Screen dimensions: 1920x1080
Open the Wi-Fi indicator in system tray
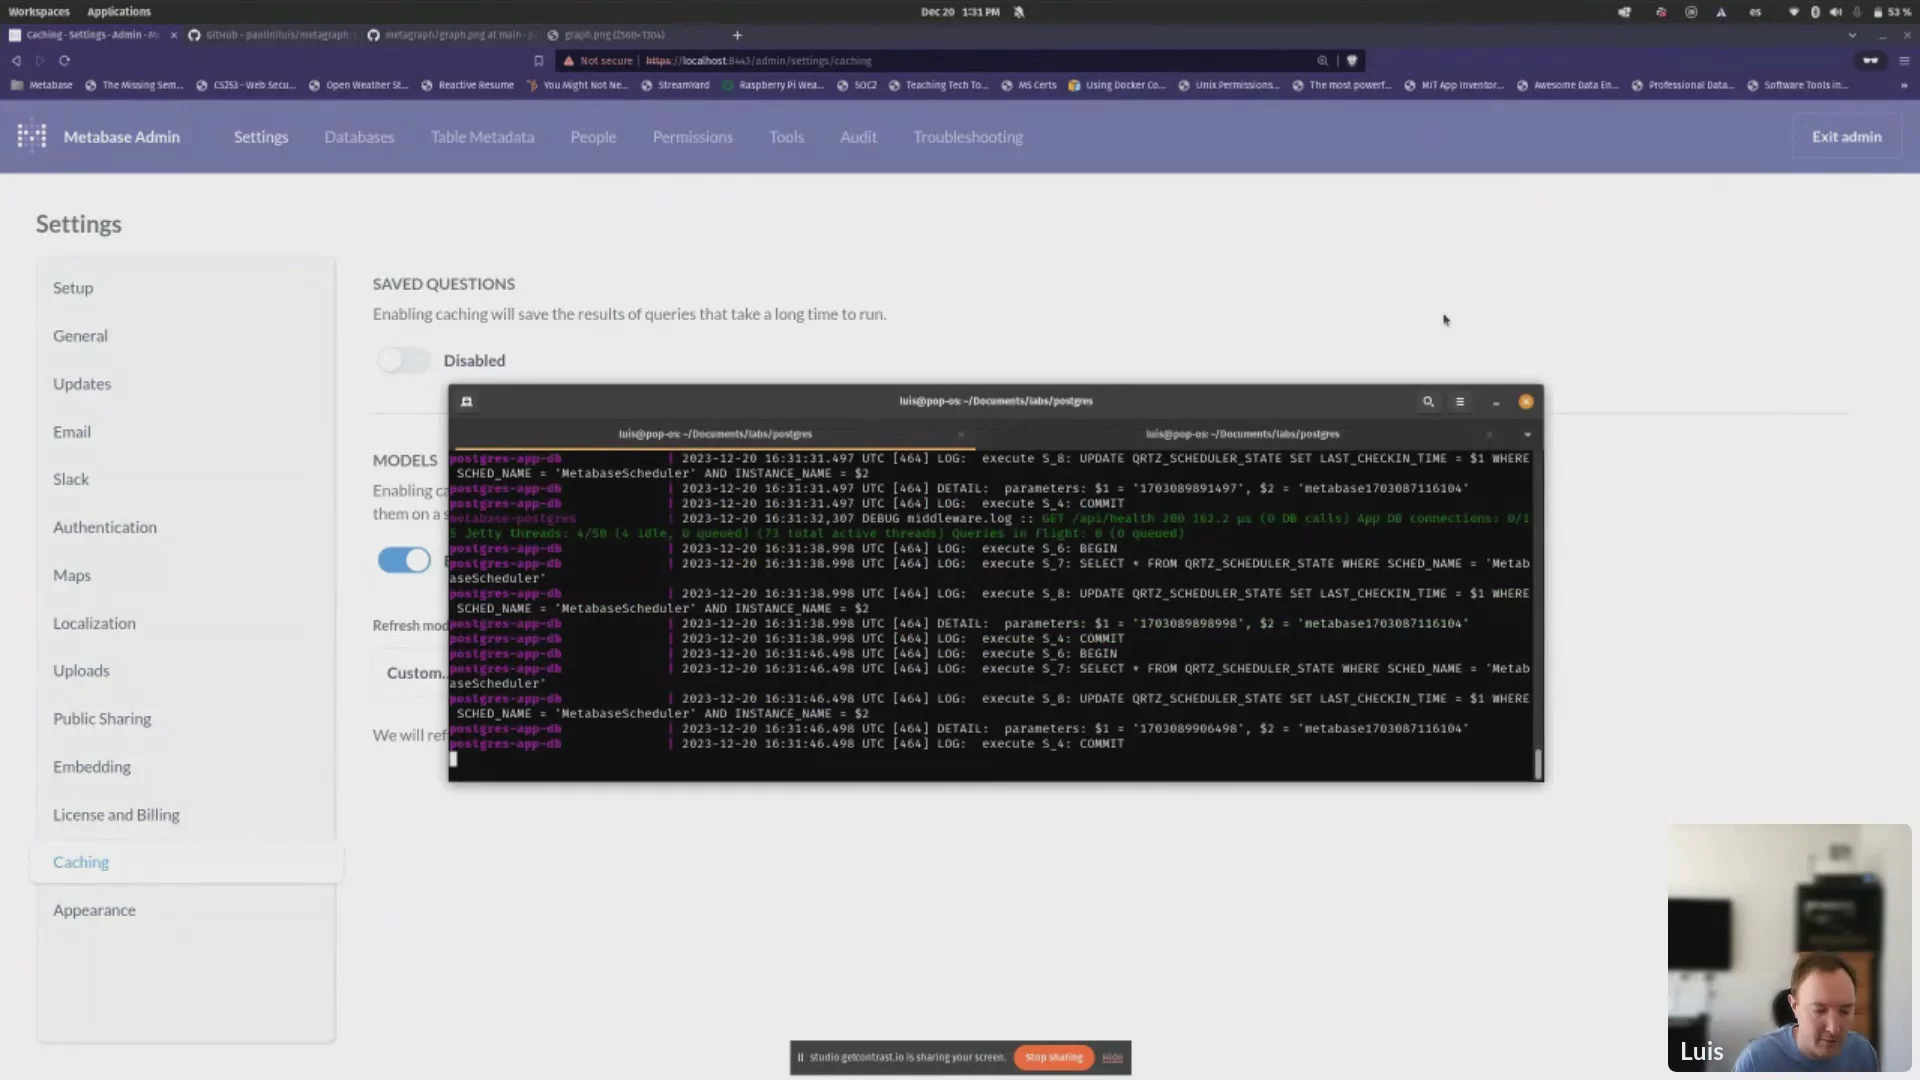[1793, 12]
